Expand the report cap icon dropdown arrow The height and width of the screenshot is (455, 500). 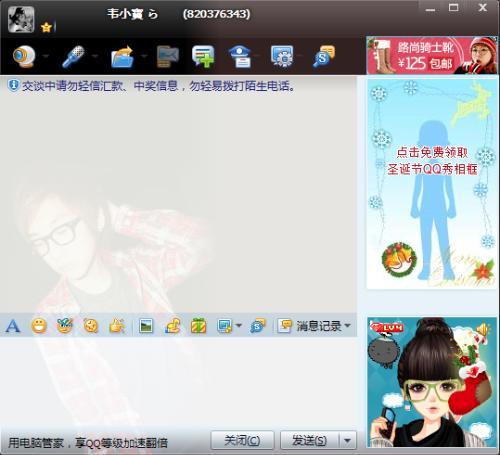257,56
